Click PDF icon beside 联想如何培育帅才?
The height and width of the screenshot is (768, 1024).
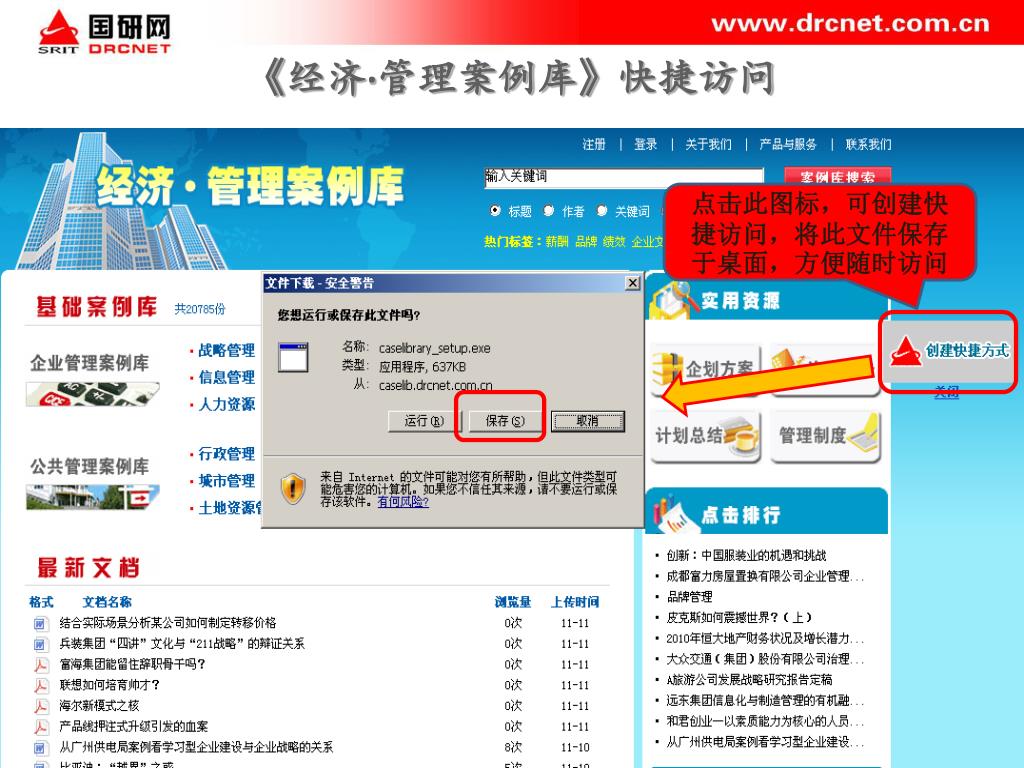(x=40, y=686)
